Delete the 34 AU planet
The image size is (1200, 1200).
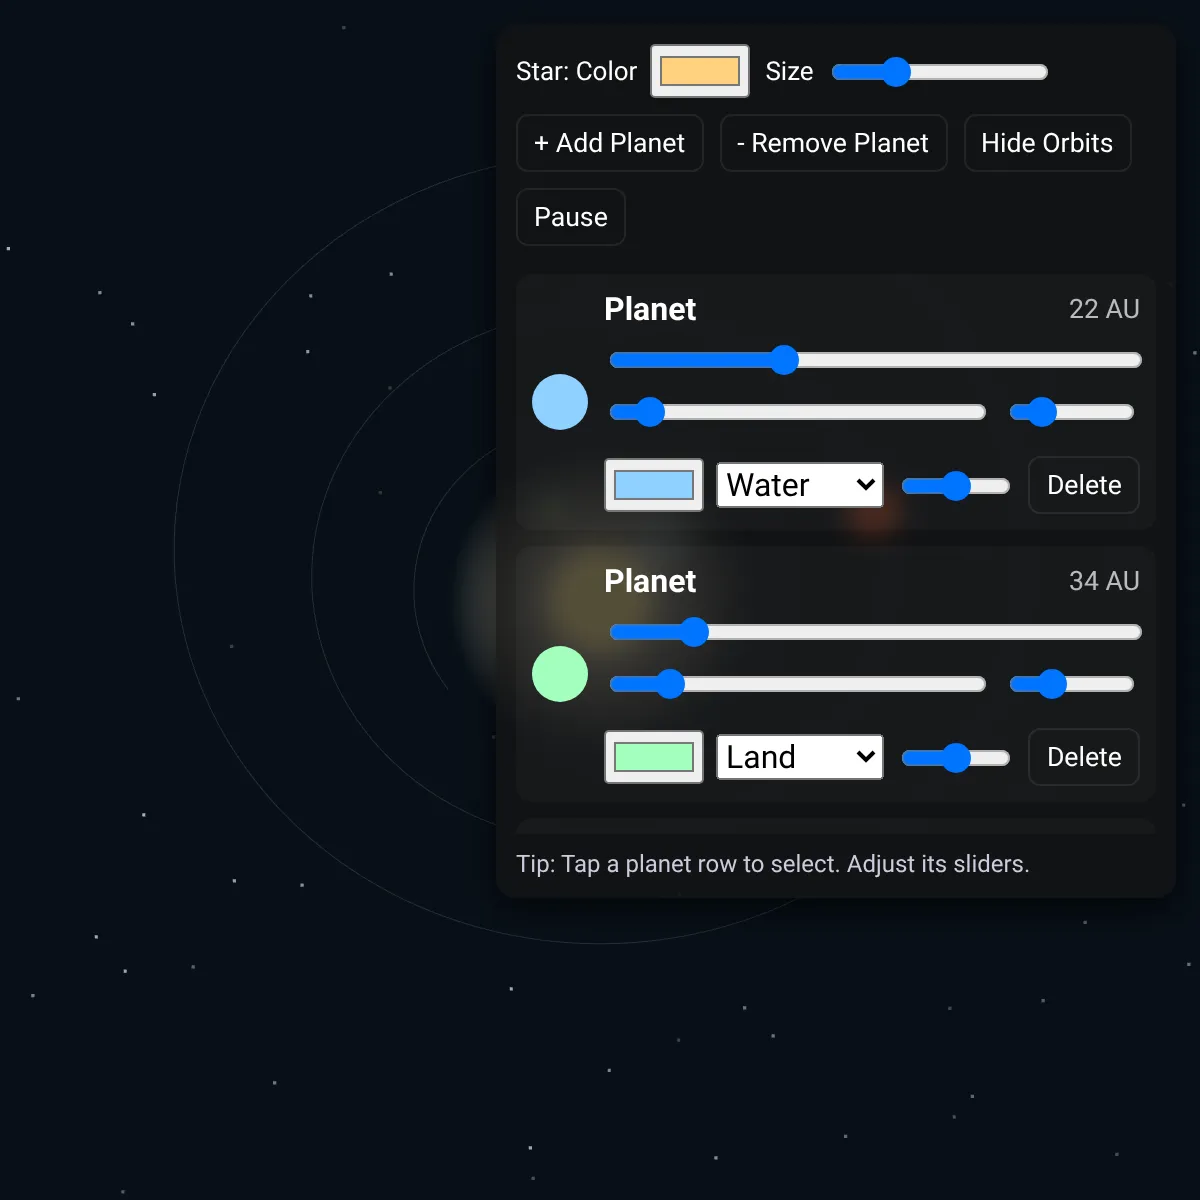pyautogui.click(x=1084, y=757)
